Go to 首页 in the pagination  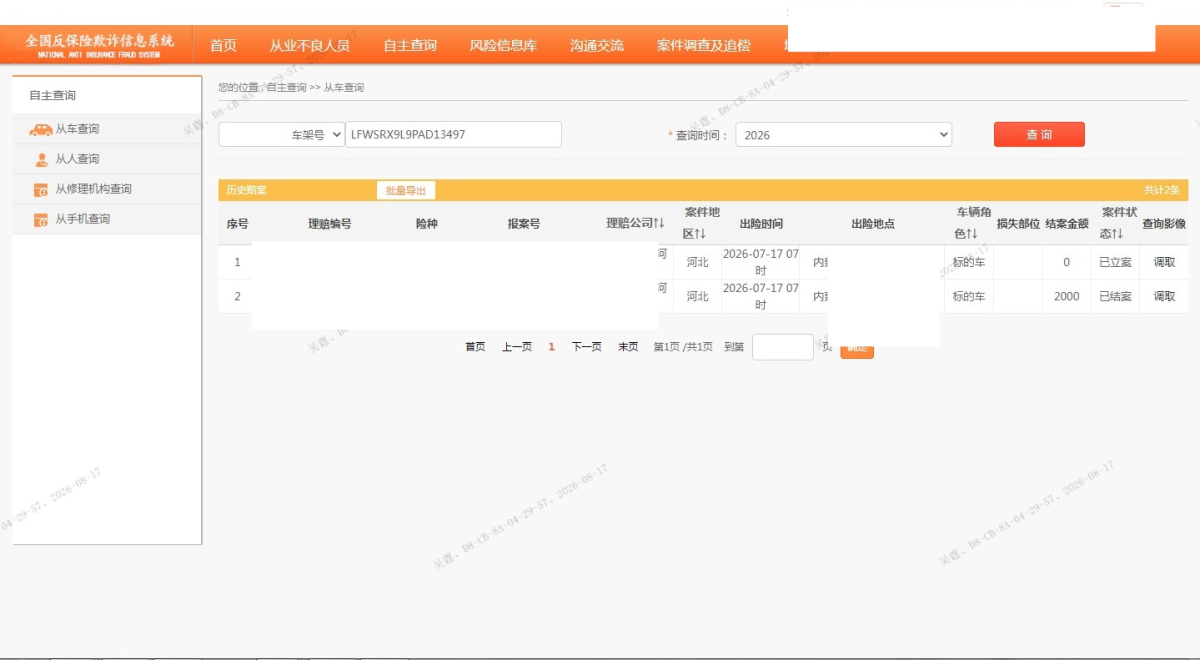pos(475,347)
